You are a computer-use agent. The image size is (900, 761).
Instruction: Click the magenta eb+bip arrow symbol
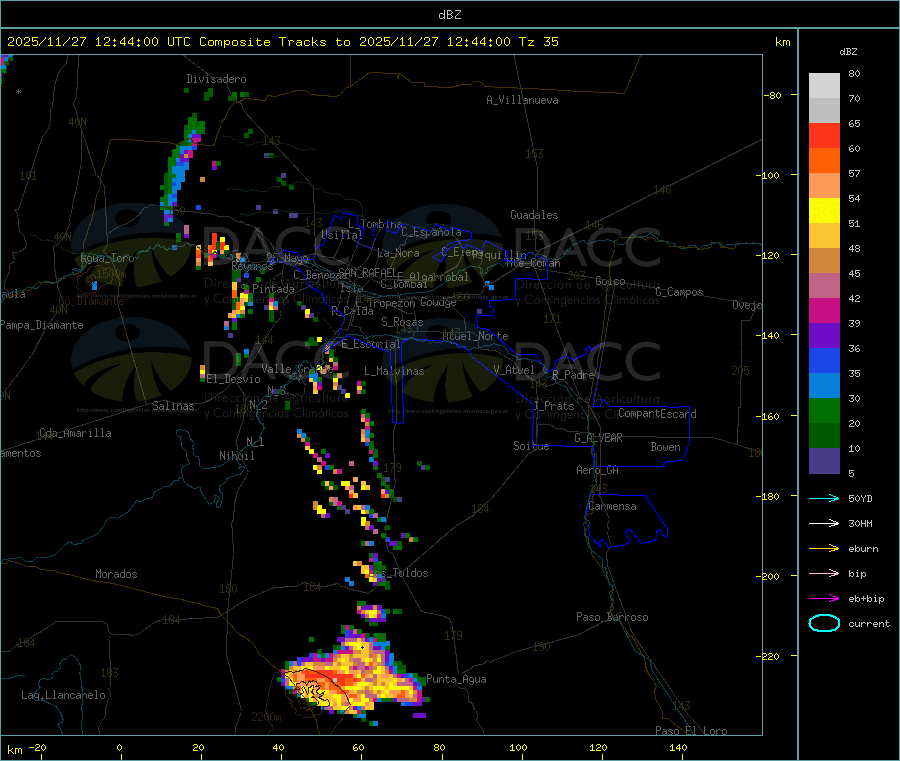(824, 599)
